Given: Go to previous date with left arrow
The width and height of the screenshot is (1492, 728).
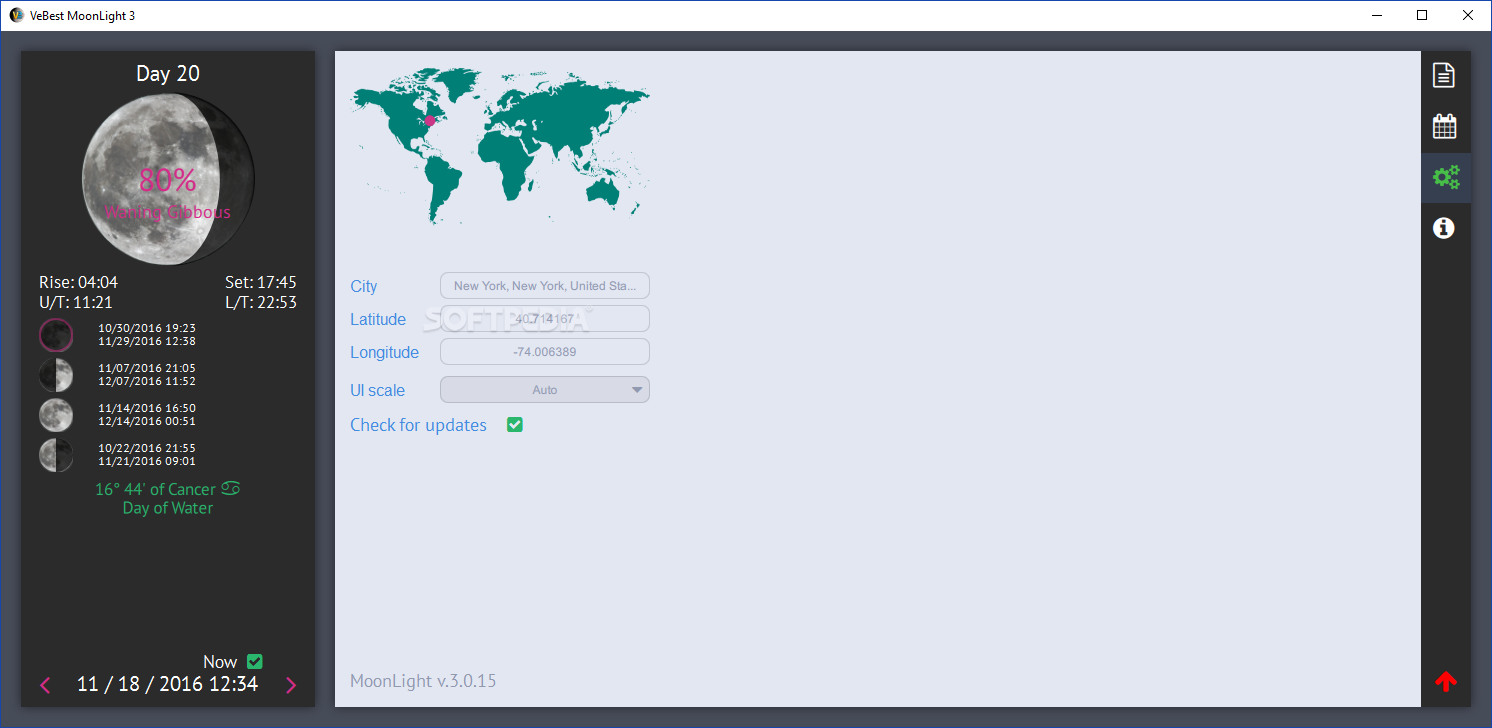Looking at the screenshot, I should pyautogui.click(x=45, y=685).
